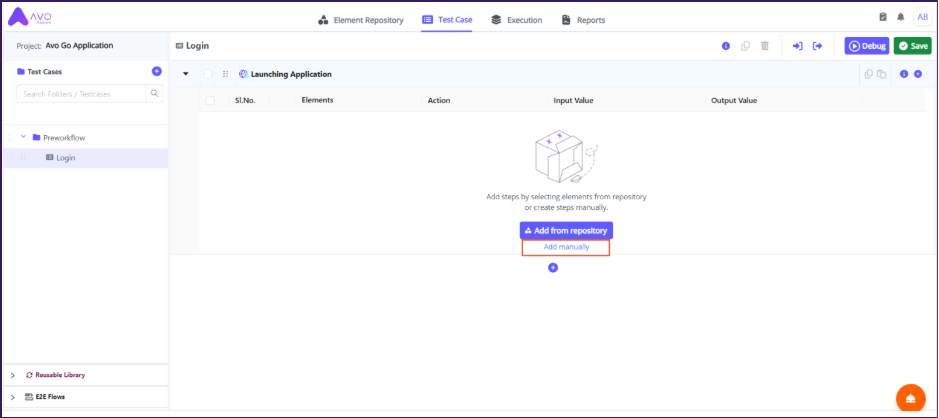Screen dimensions: 939x418
Task: Open the notifications bell
Action: pyautogui.click(x=900, y=17)
